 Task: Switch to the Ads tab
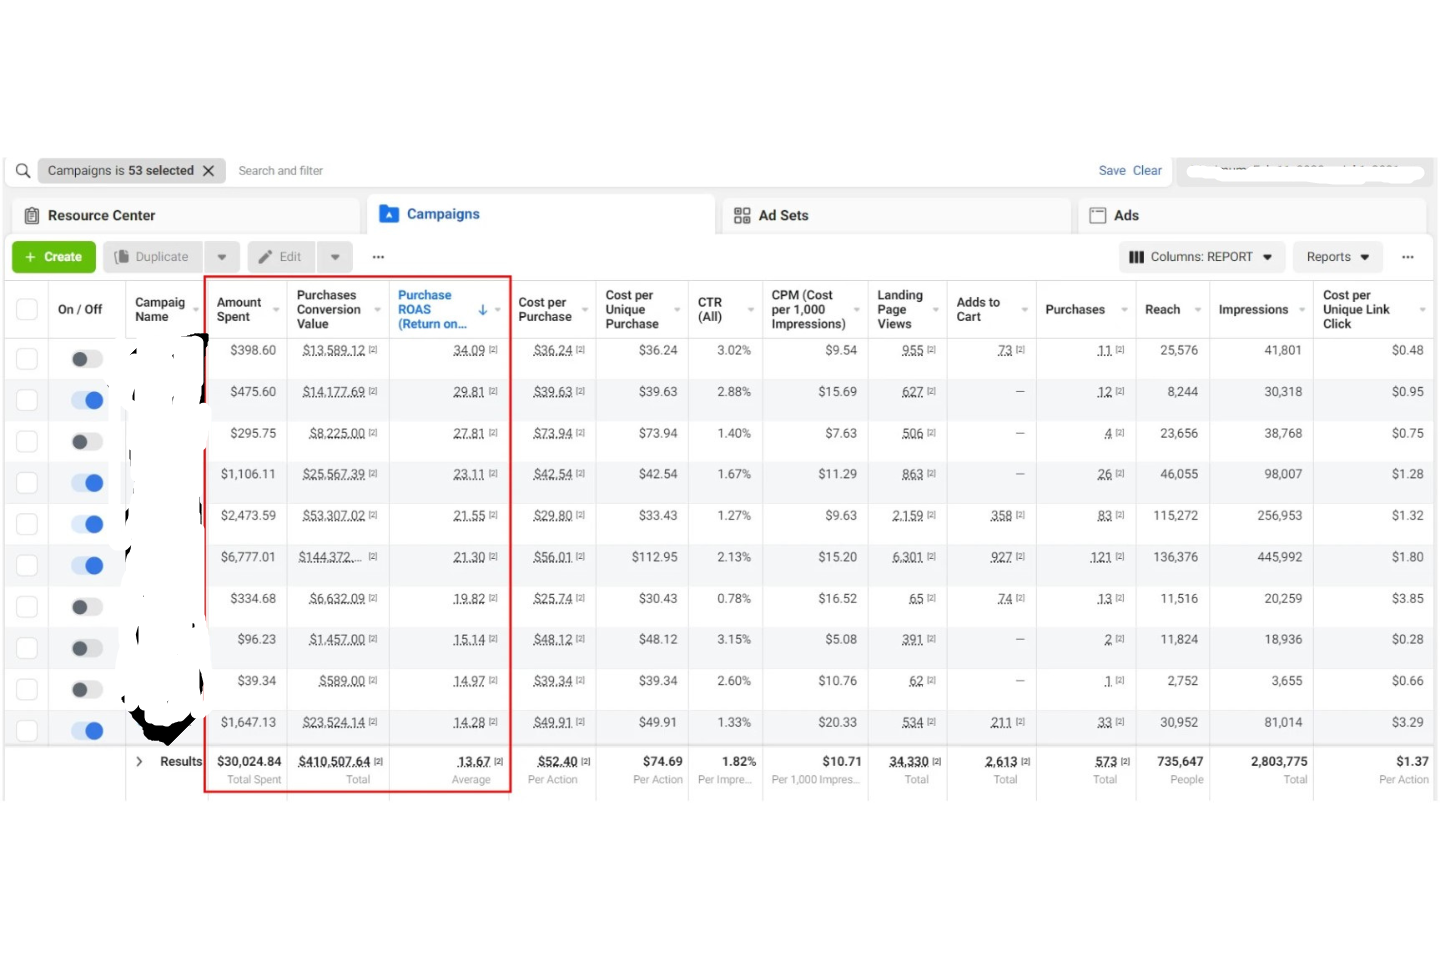[x=1252, y=215]
